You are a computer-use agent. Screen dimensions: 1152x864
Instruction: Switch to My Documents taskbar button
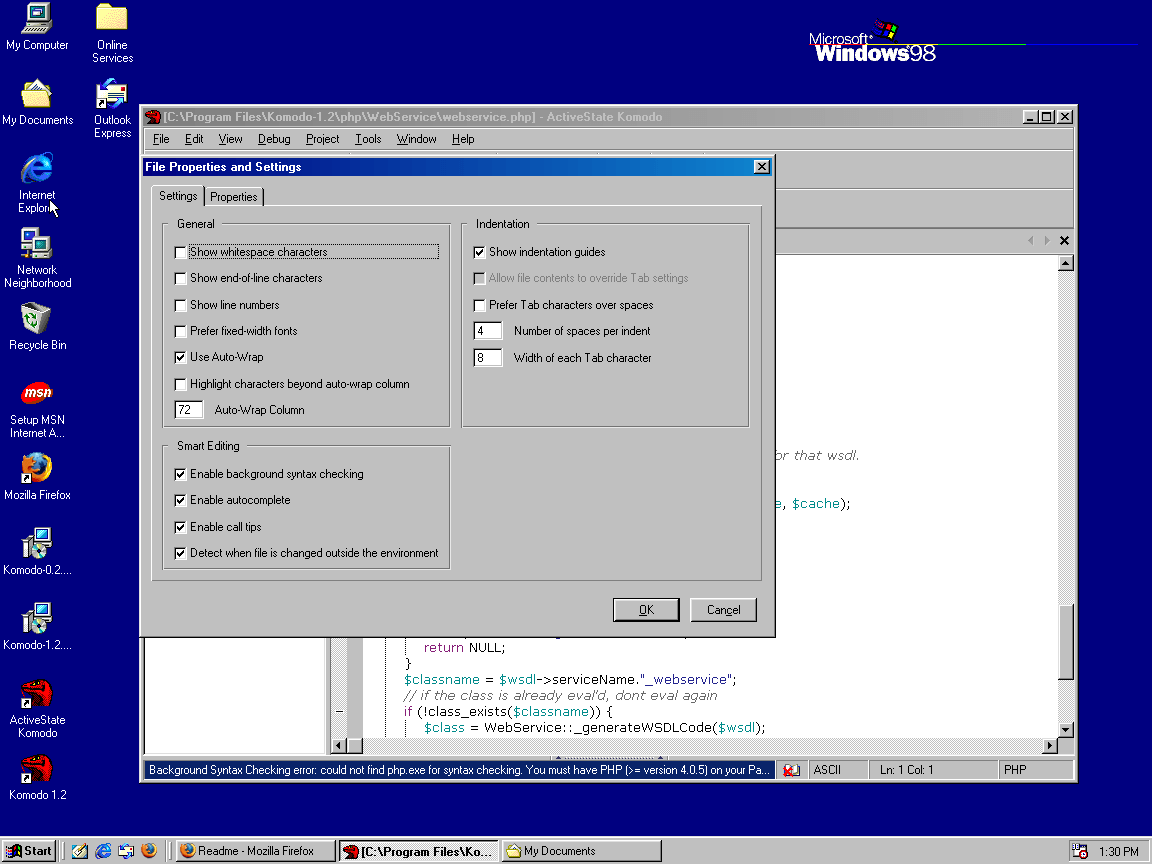pos(581,851)
